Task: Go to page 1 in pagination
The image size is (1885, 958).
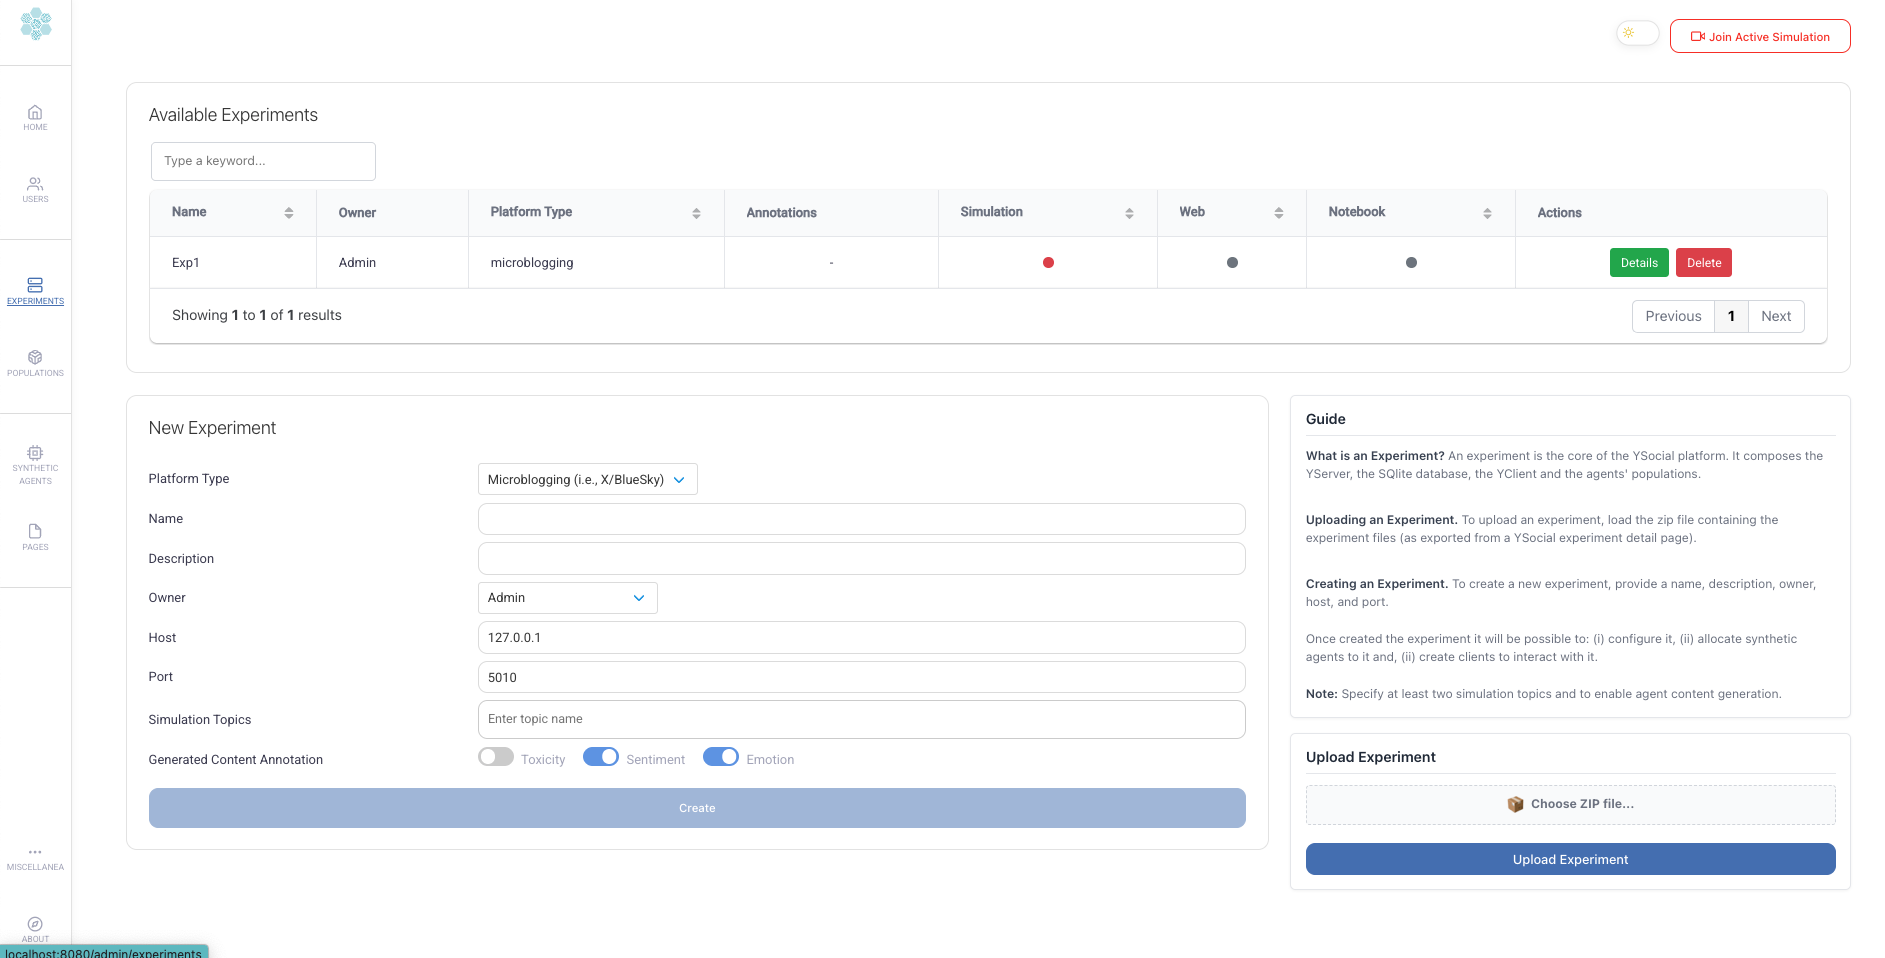Action: (1731, 316)
